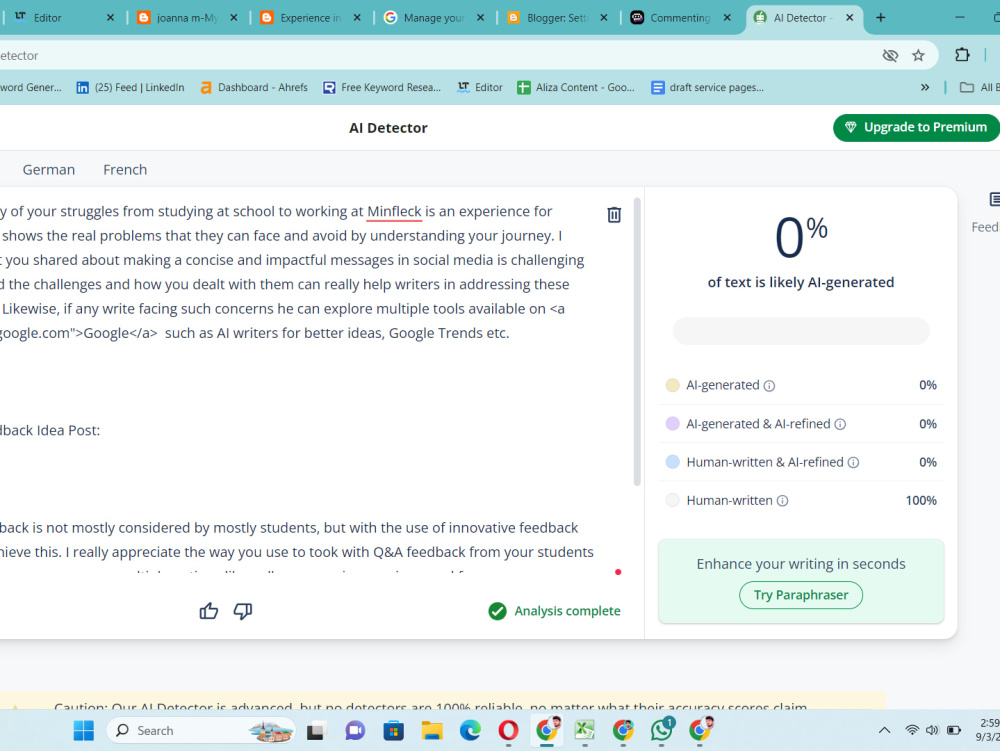Screen dimensions: 1000x751
Task: Switch to the Blogger: Sett browser tab
Action: point(556,18)
